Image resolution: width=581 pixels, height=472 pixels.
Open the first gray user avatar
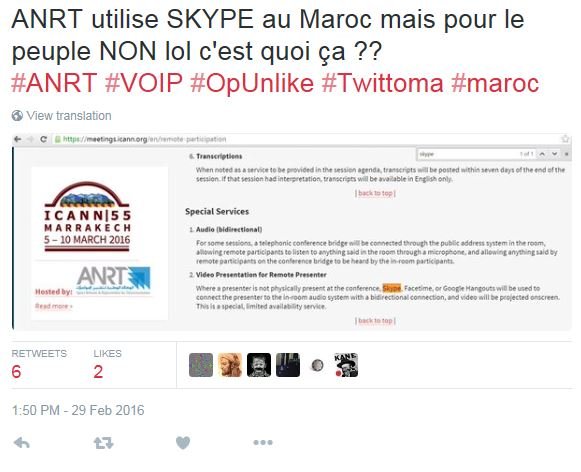click(201, 365)
